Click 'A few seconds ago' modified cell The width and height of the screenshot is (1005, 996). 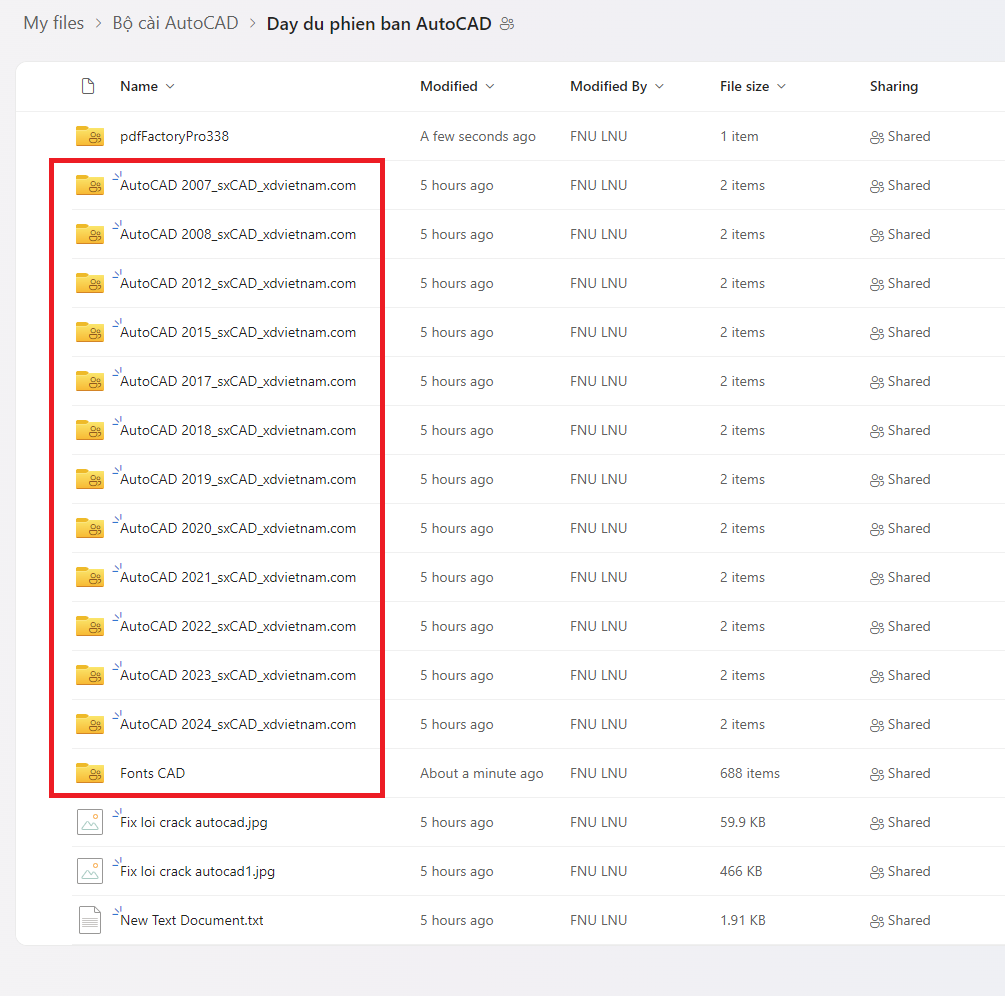(x=478, y=137)
